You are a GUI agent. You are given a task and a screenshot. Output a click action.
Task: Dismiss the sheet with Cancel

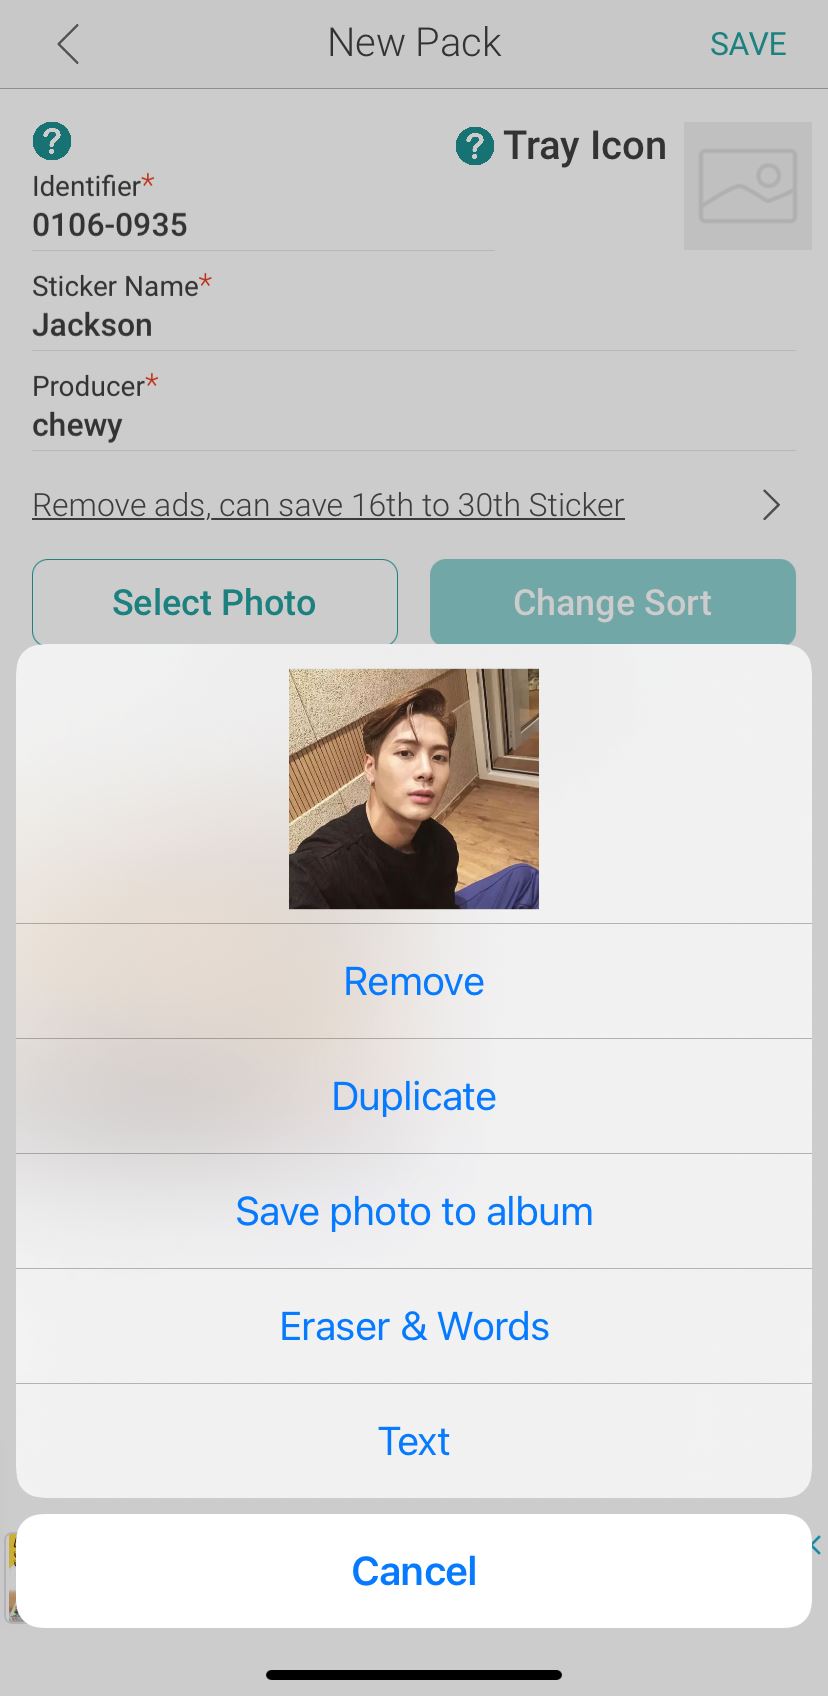point(414,1571)
